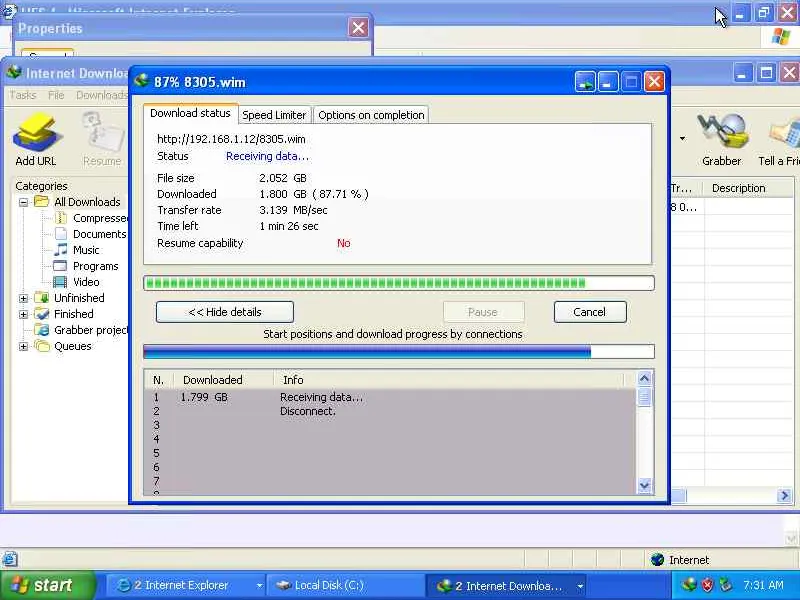Click the Queues folder icon
The width and height of the screenshot is (800, 600).
[x=41, y=346]
